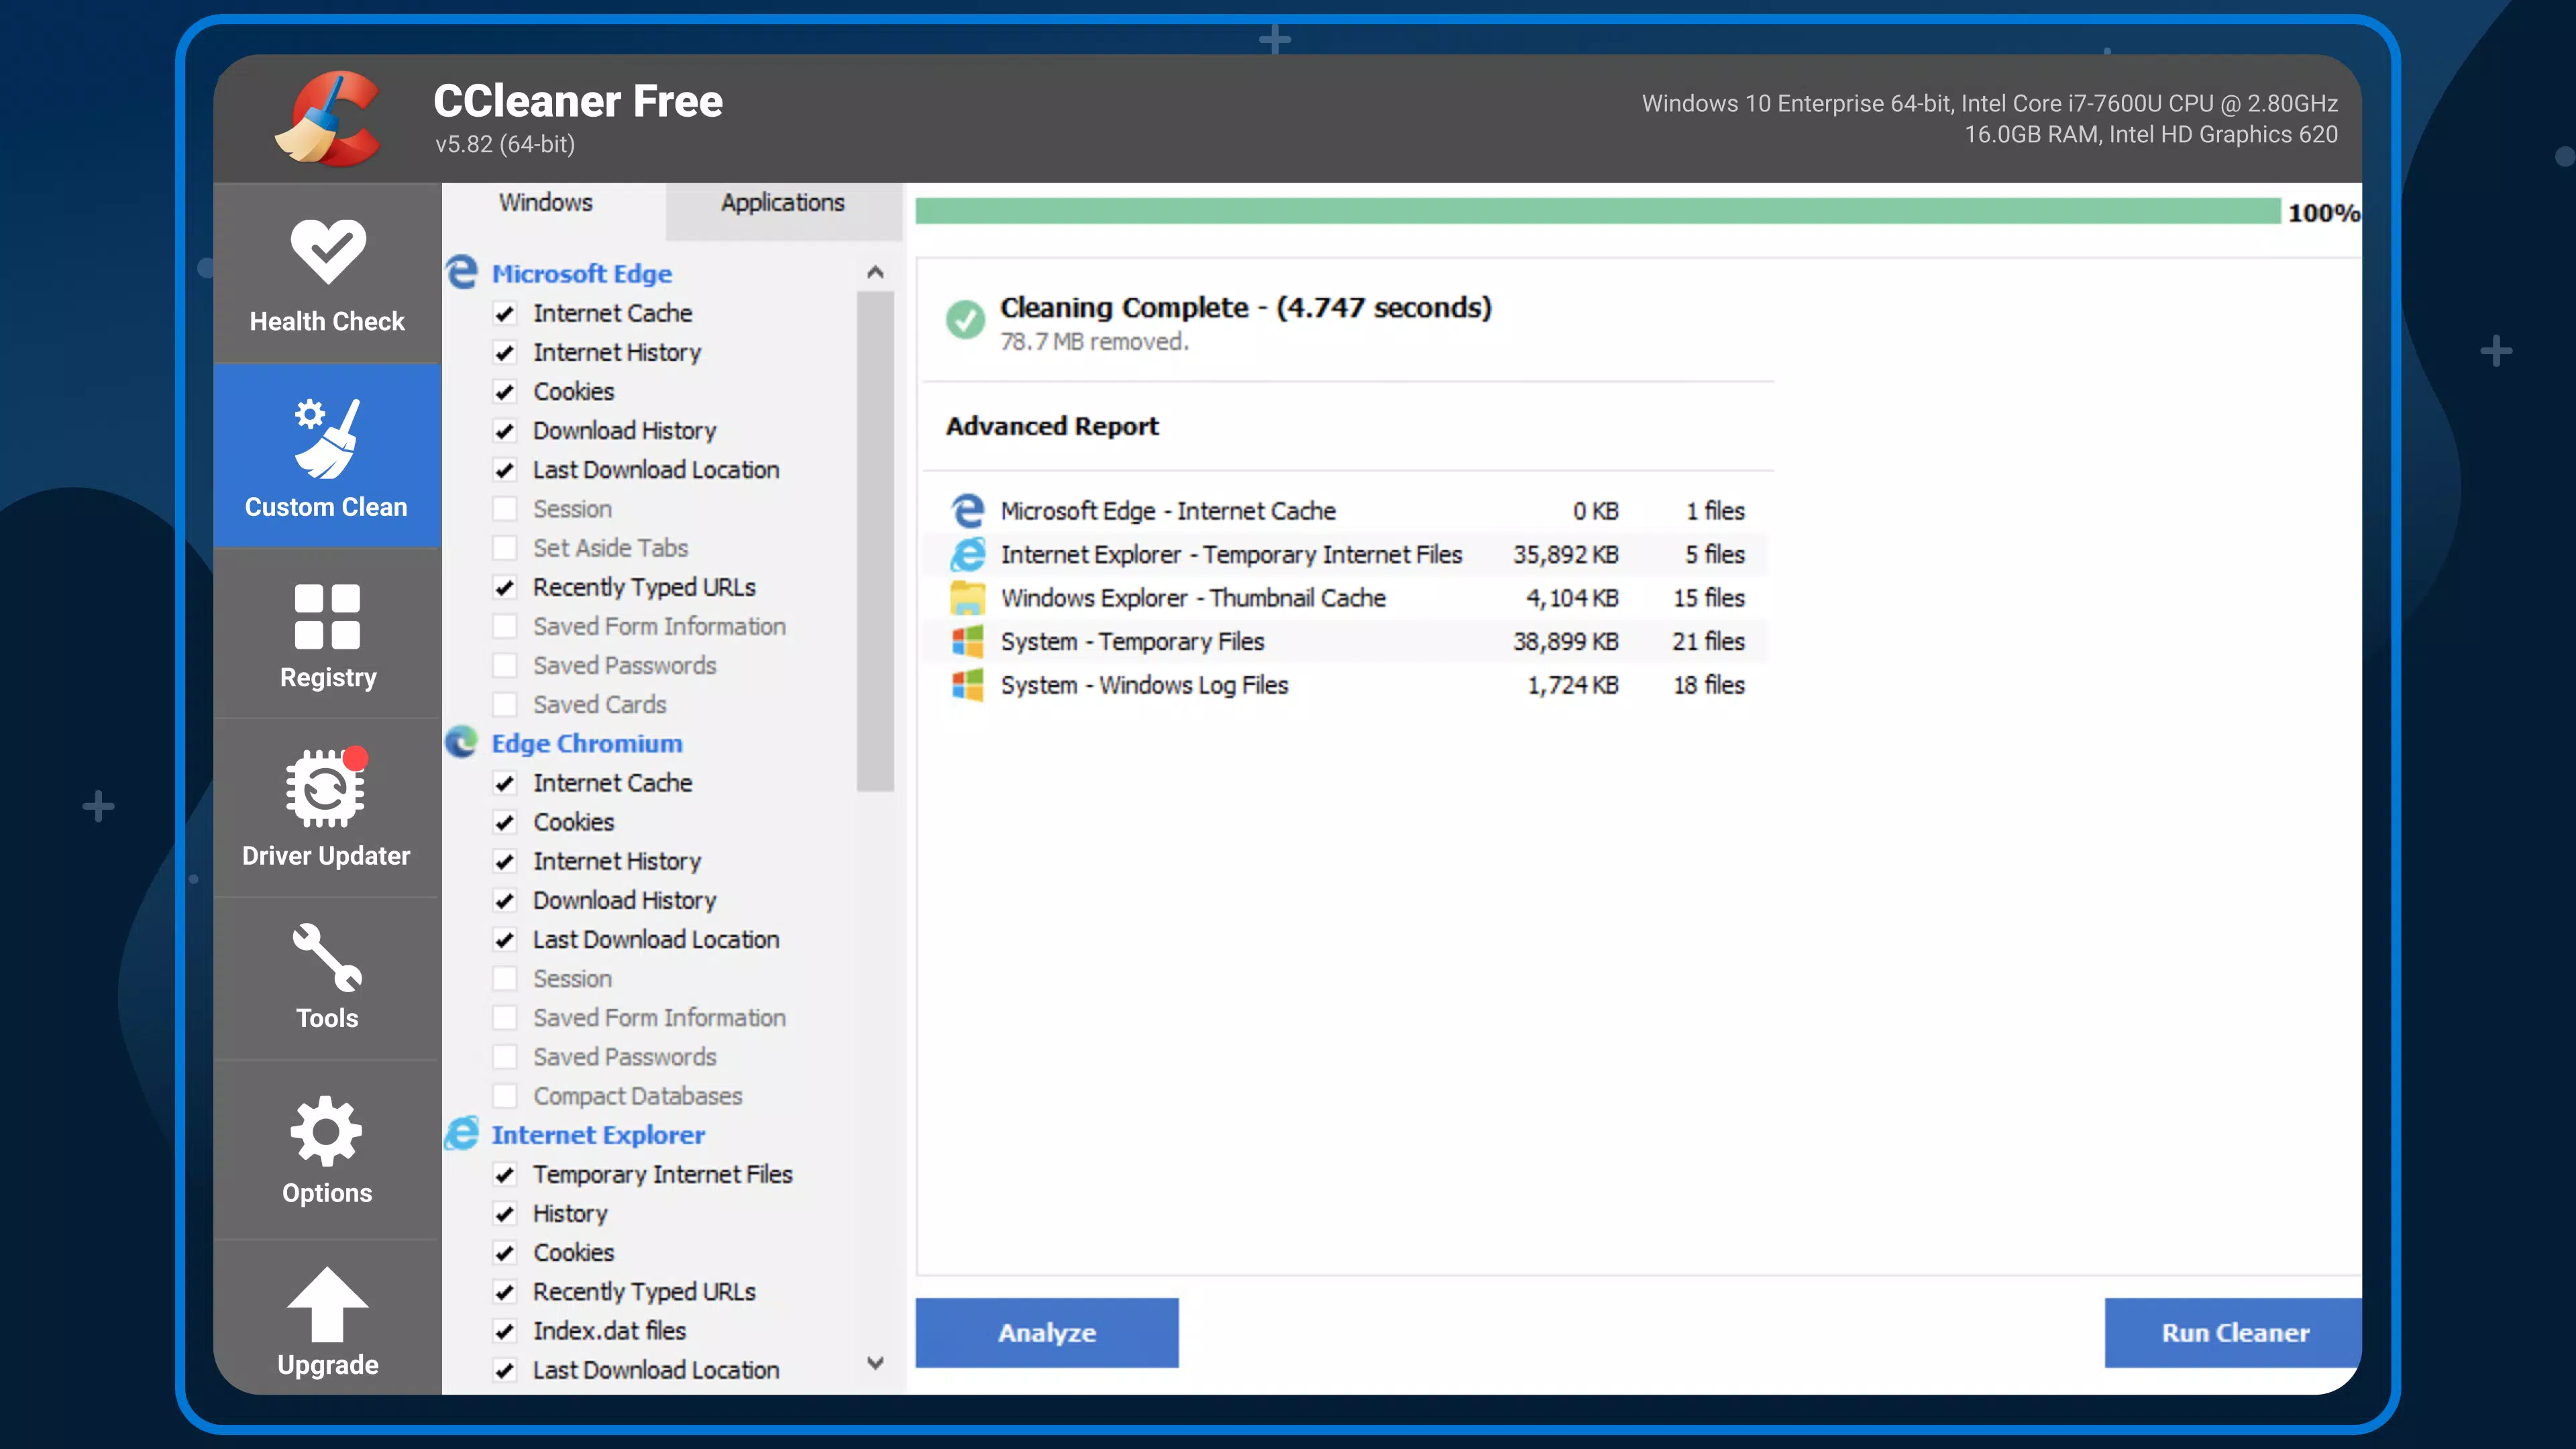Viewport: 2576px width, 1449px height.
Task: Click the Microsoft Edge section icon
Action: 461,272
